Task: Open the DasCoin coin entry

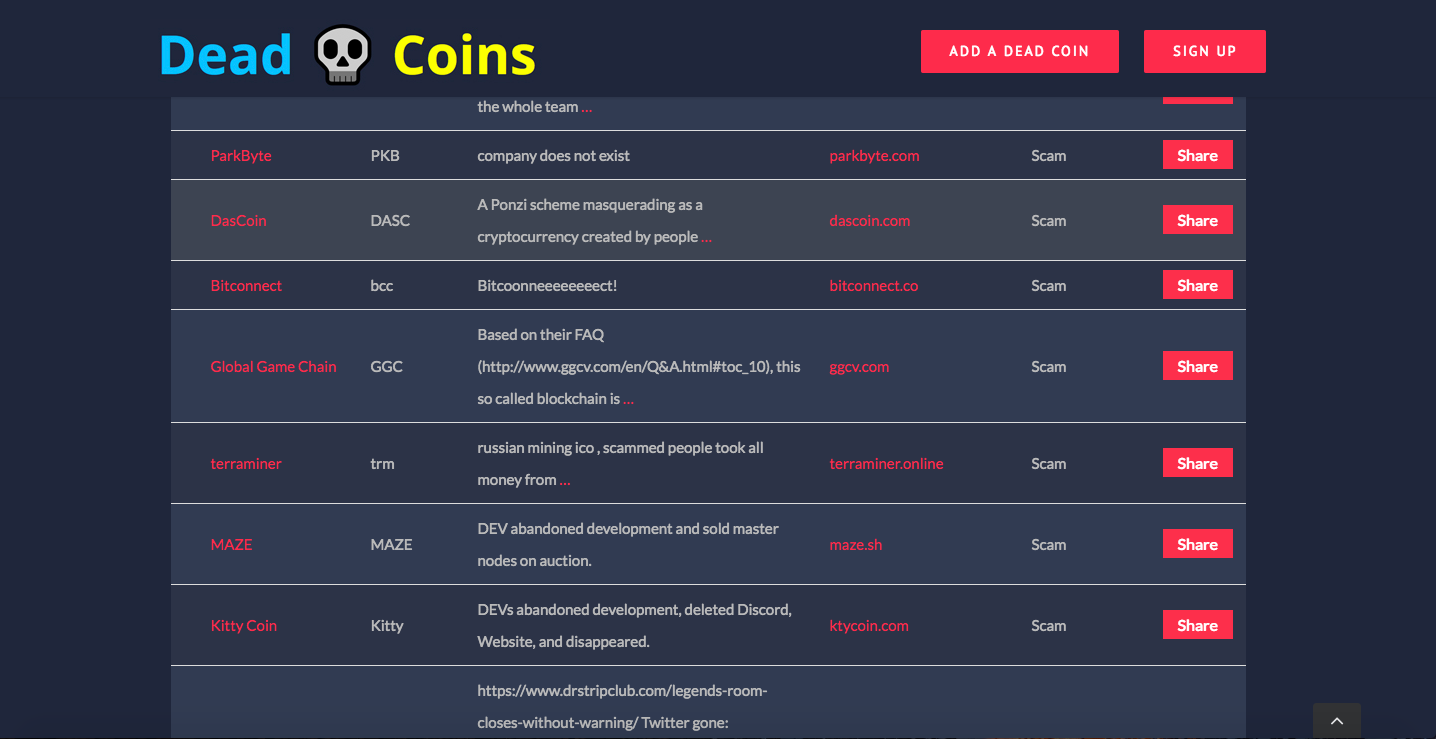Action: point(238,220)
